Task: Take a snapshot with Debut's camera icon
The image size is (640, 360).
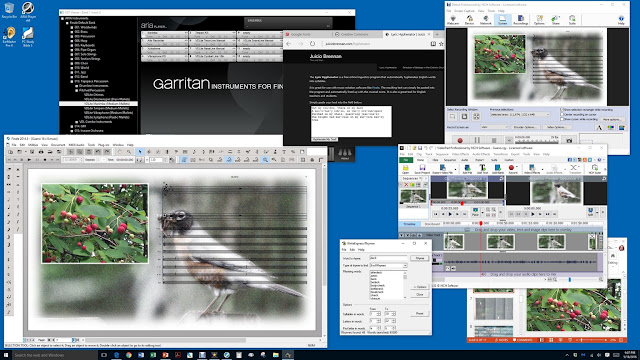Action: click(x=569, y=140)
